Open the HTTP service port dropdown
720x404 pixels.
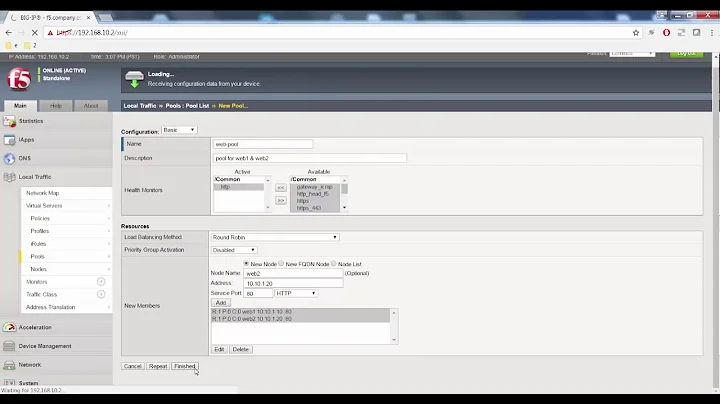point(296,293)
